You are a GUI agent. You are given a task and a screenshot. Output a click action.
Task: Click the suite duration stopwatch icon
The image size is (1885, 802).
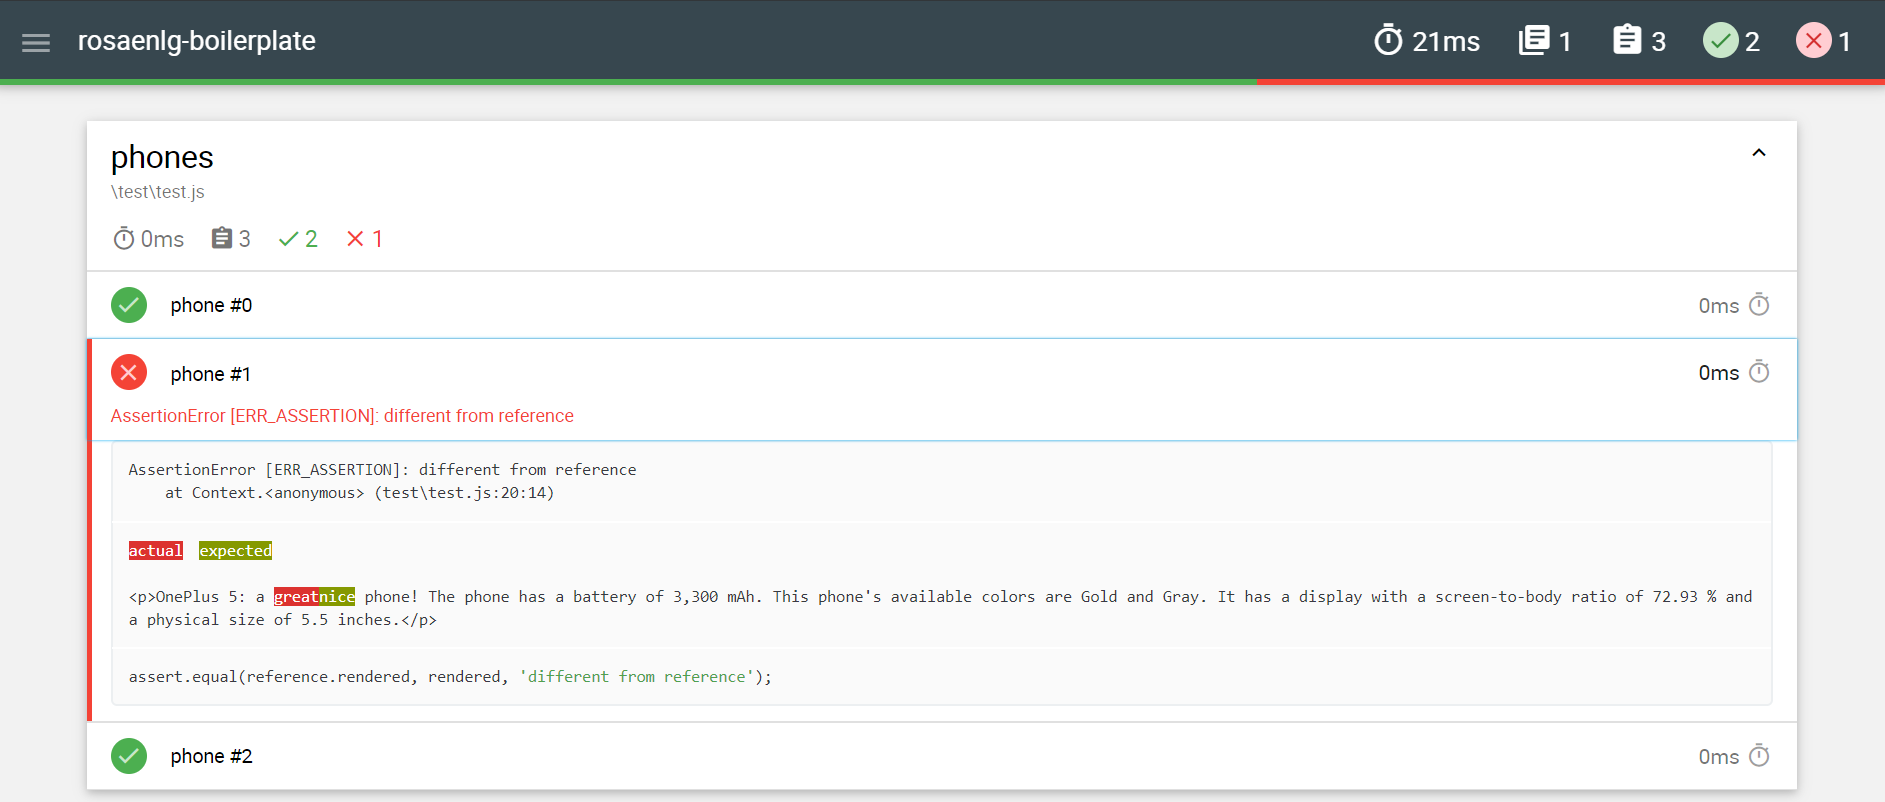pyautogui.click(x=124, y=239)
